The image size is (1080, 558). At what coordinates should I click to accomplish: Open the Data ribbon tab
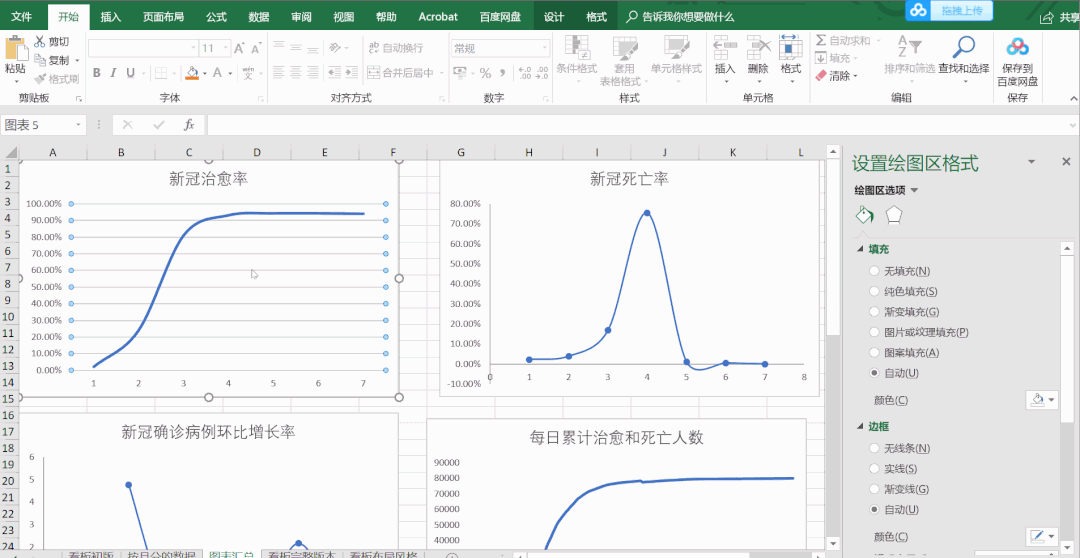click(x=259, y=17)
